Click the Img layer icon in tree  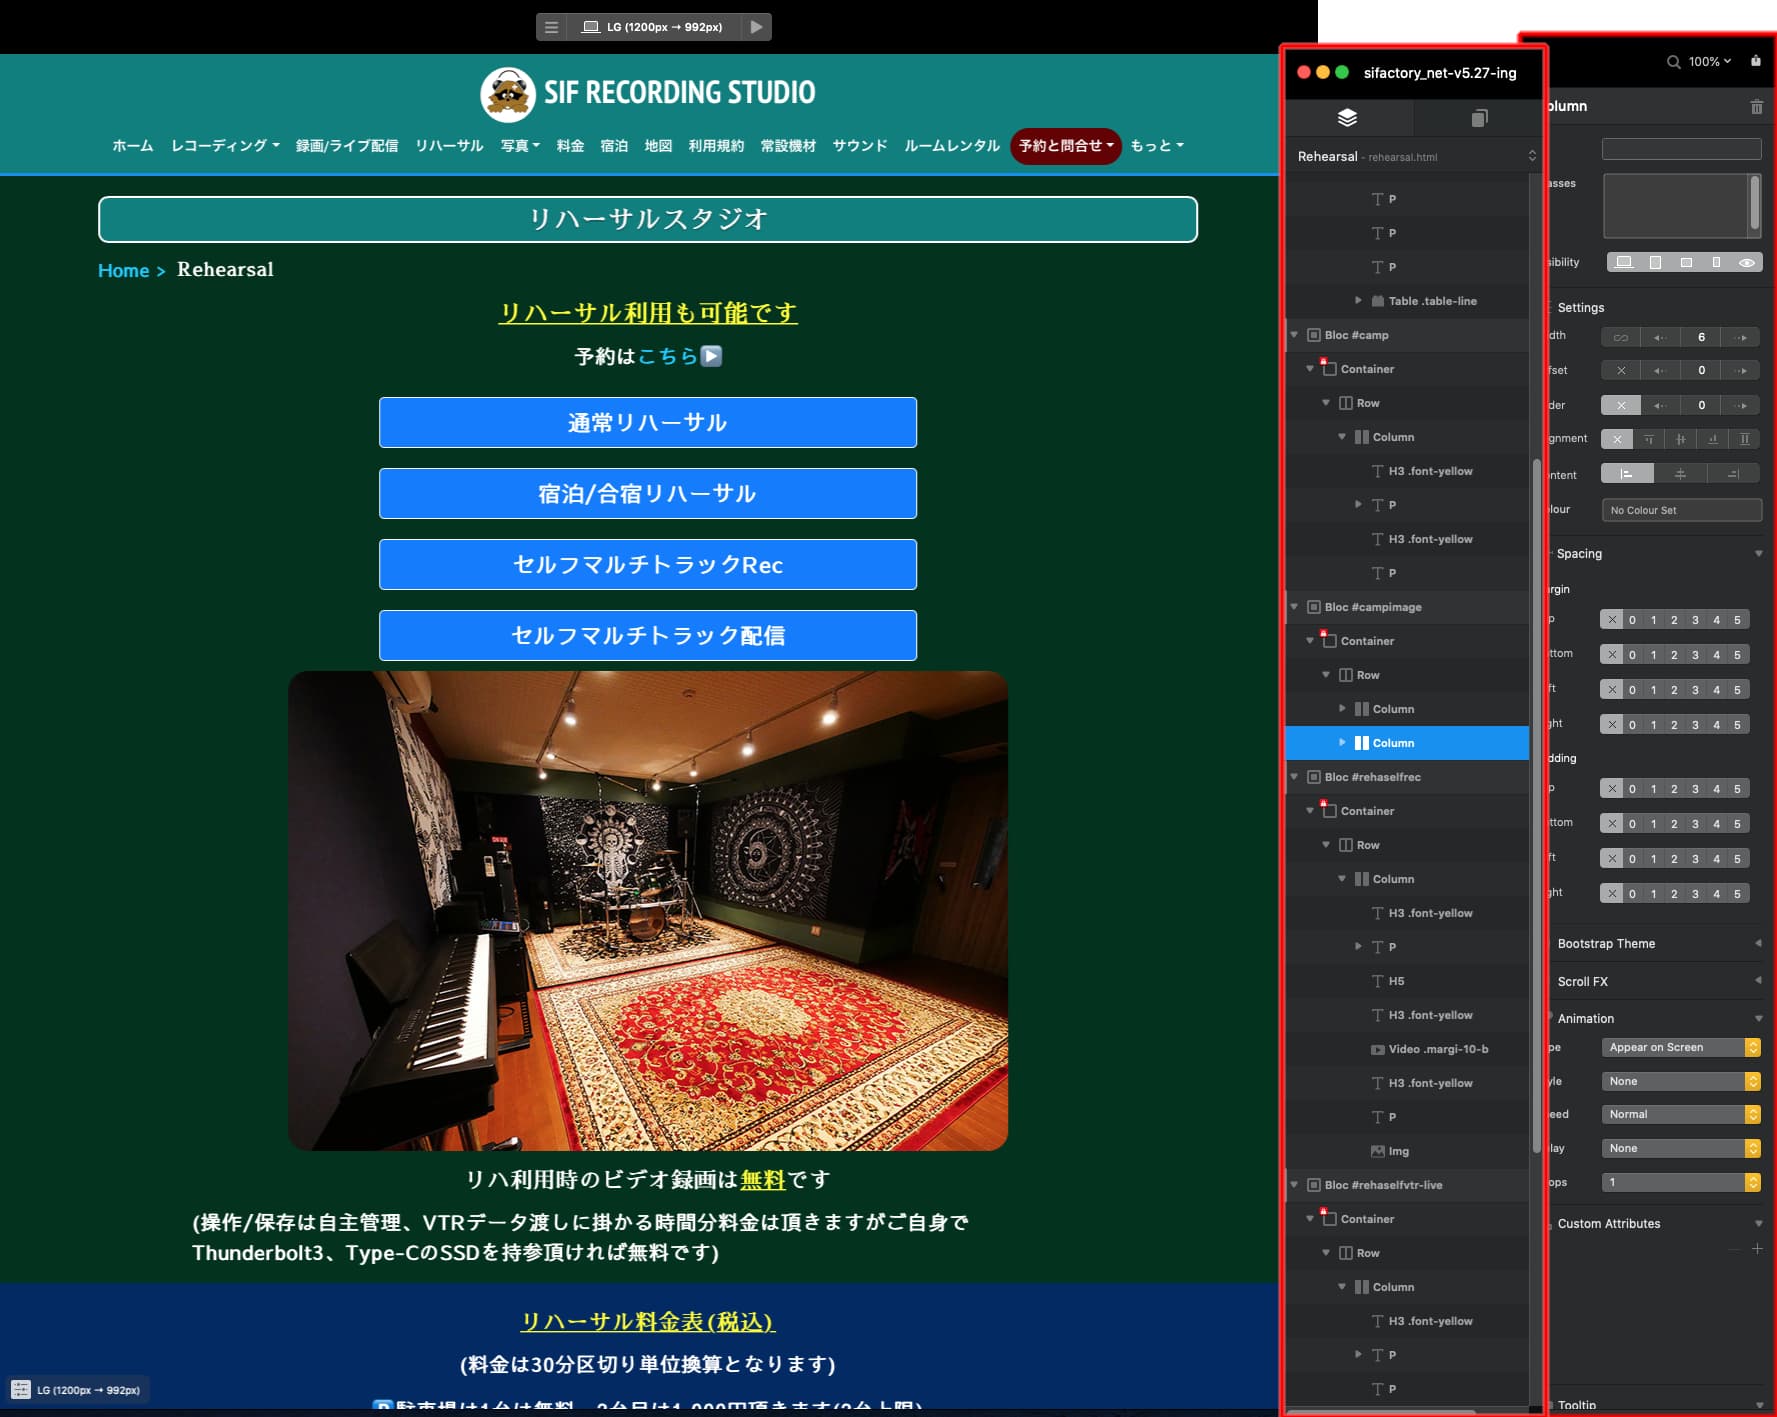1378,1151
